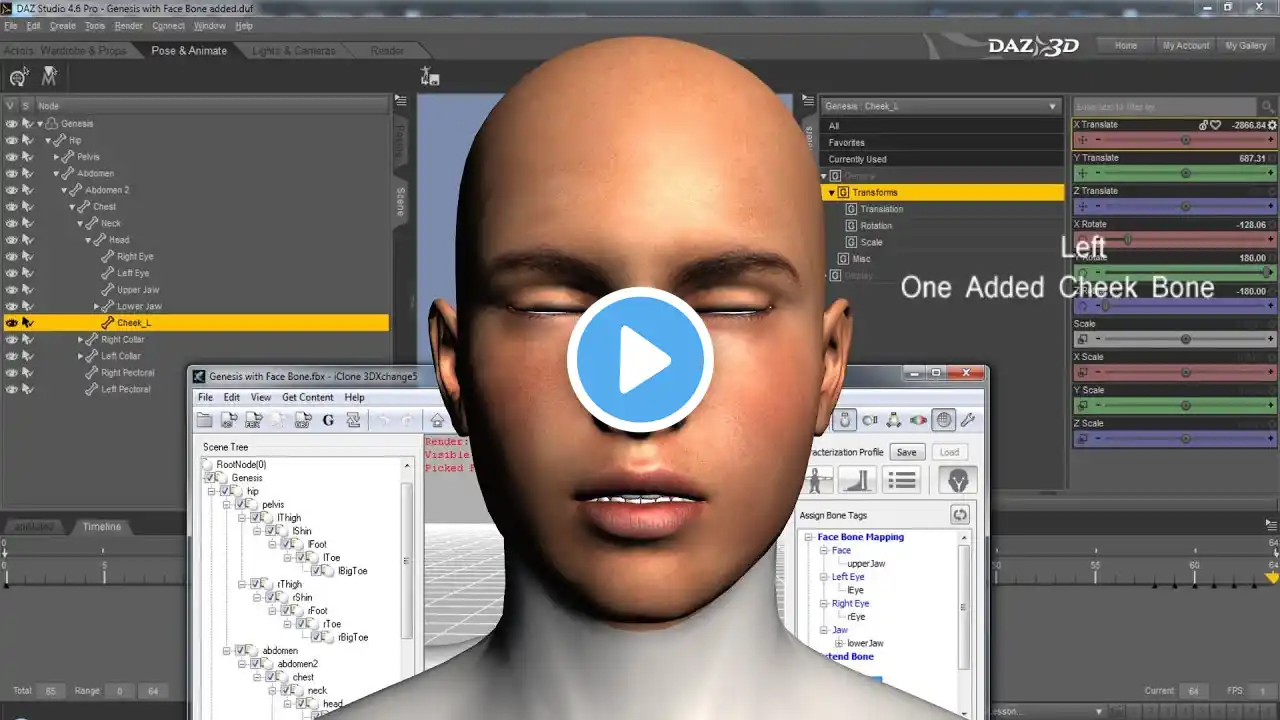The height and width of the screenshot is (720, 1280).
Task: Open the Scene pane options menu icon
Action: pyautogui.click(x=400, y=100)
